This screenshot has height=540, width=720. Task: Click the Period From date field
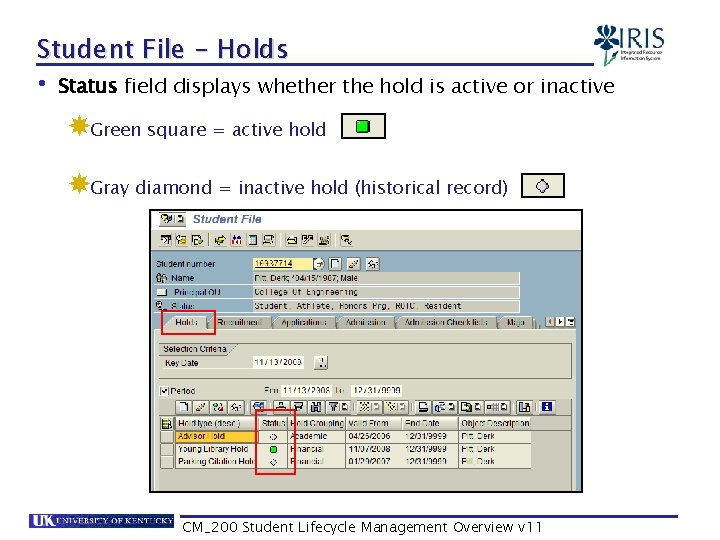click(x=306, y=391)
